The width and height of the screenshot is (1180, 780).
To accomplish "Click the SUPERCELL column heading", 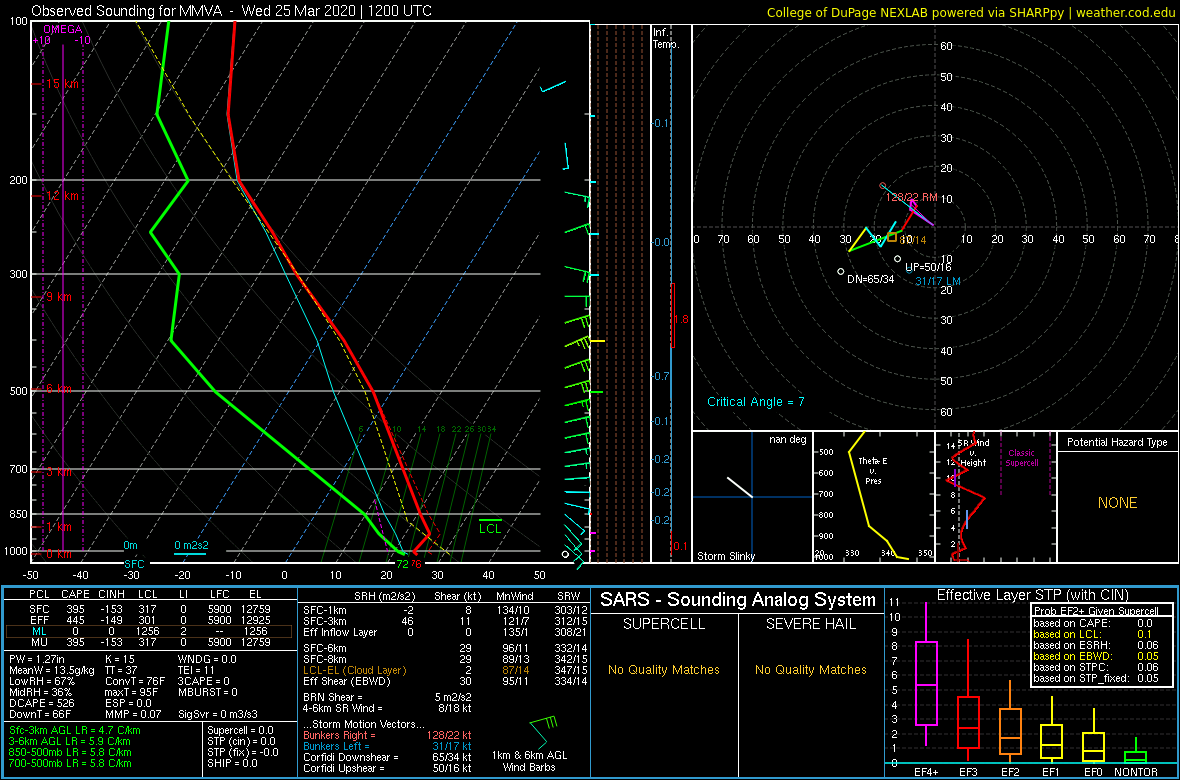I will (x=663, y=623).
